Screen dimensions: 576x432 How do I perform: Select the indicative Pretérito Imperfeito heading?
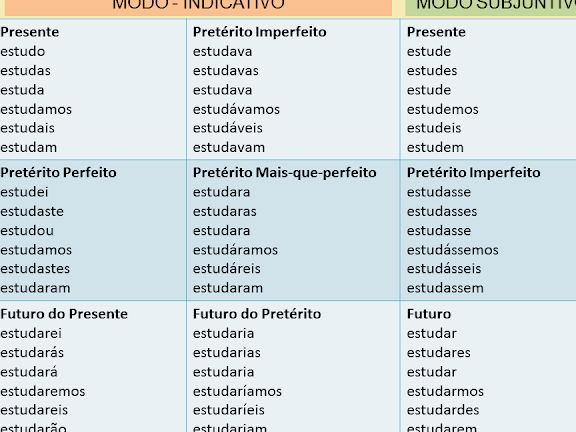coord(260,32)
